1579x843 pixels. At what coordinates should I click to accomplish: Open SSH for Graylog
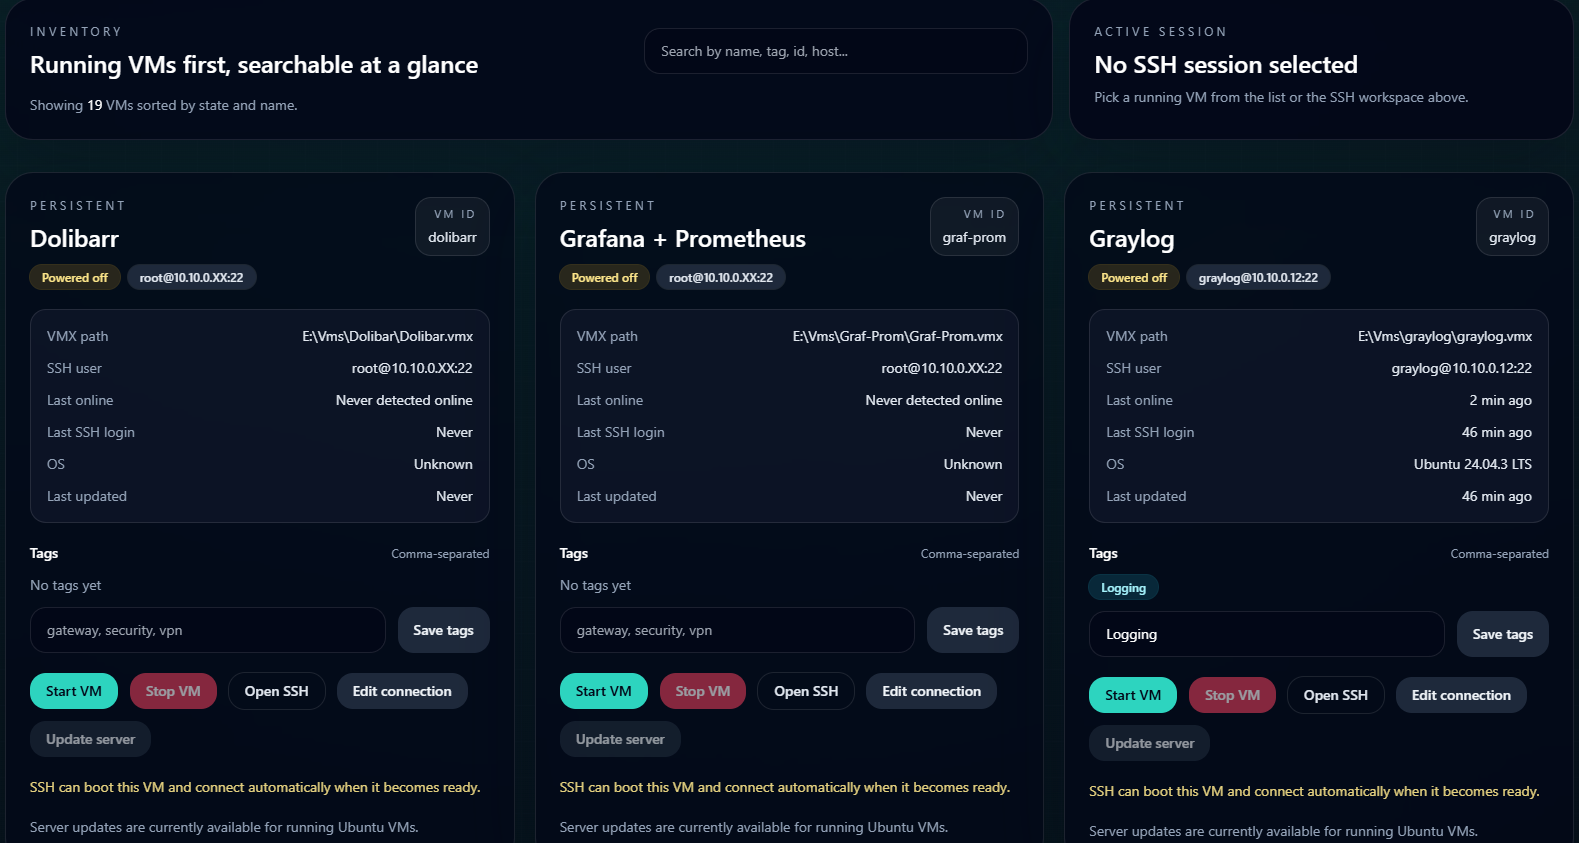point(1336,695)
